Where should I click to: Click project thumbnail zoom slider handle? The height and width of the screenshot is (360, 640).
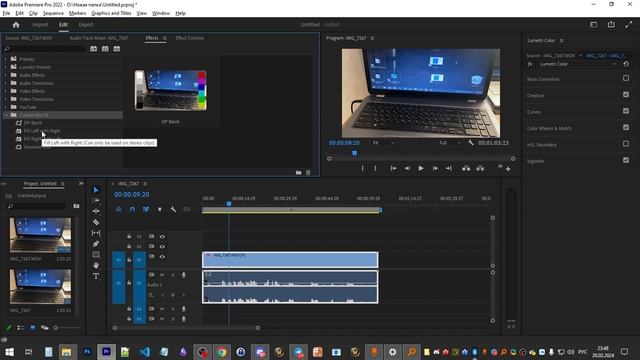[56, 327]
